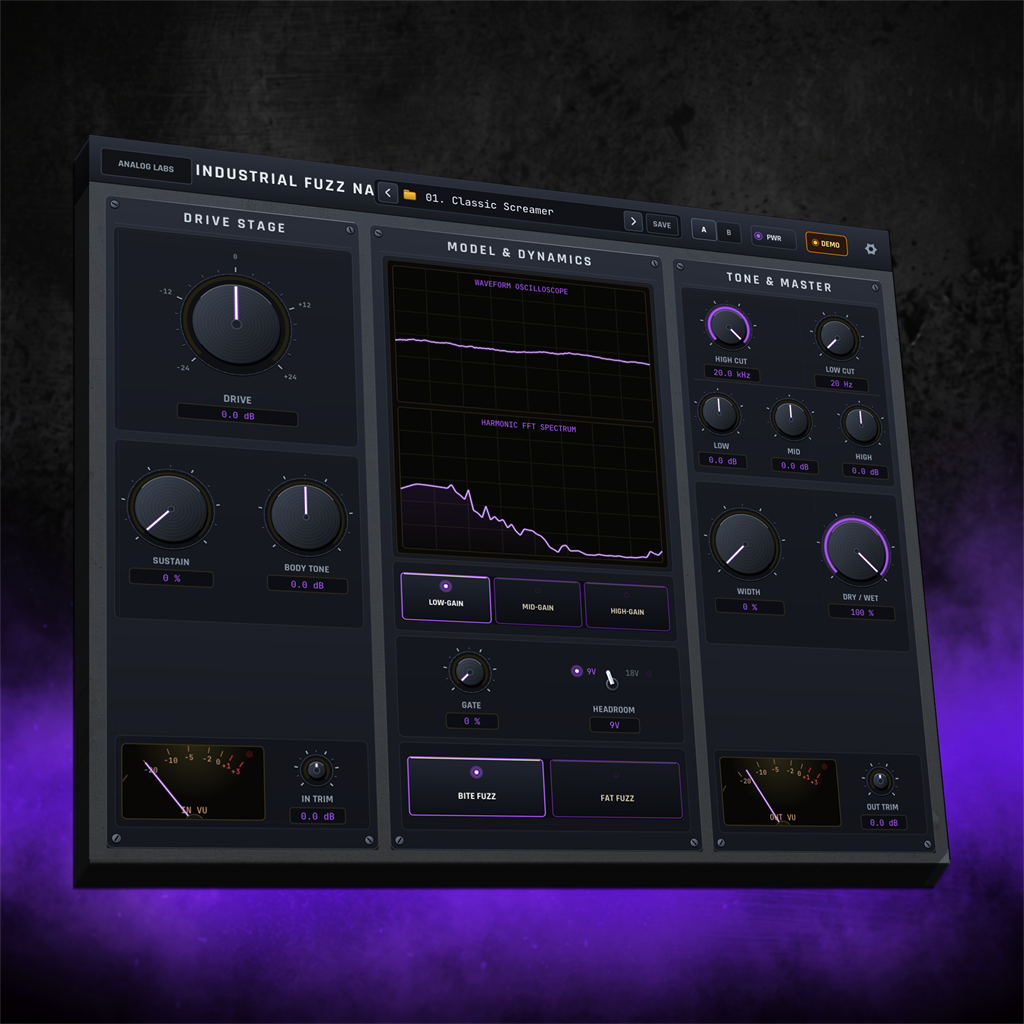Click the Width 0 % value field

[x=750, y=607]
